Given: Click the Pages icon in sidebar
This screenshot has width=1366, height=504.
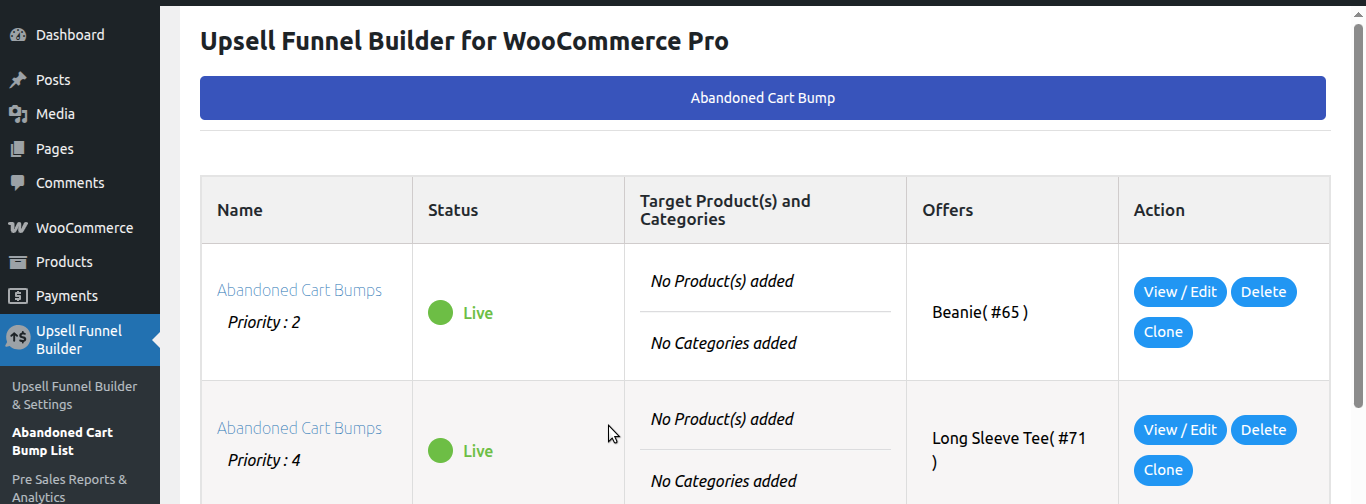Looking at the screenshot, I should [x=18, y=149].
